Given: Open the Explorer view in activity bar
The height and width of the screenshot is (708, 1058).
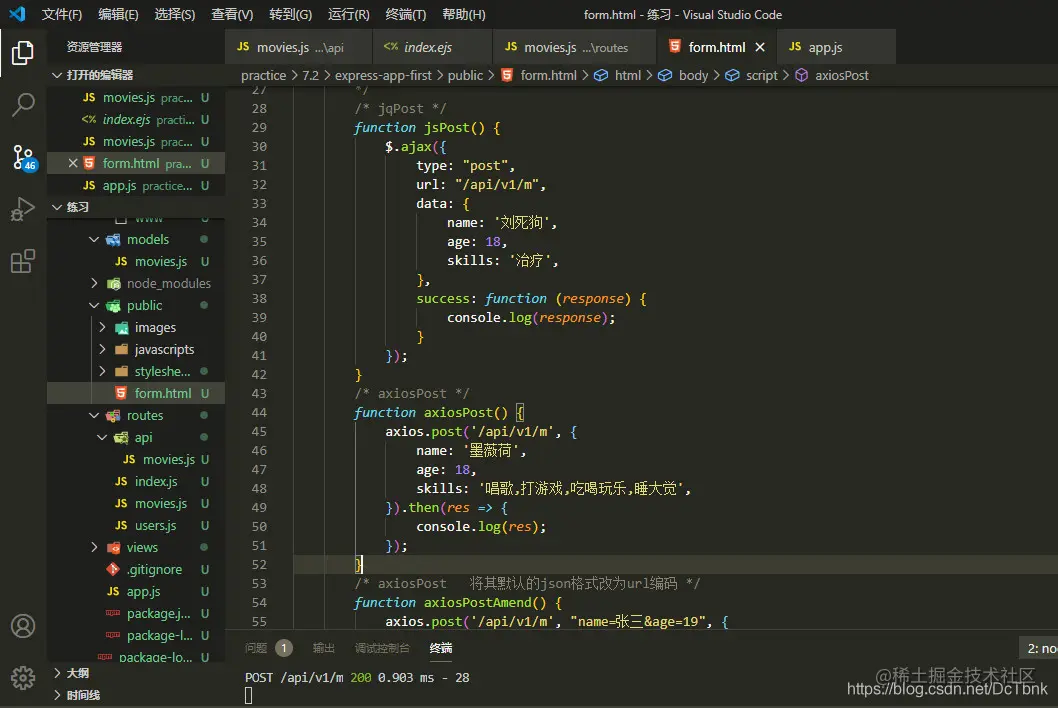Looking at the screenshot, I should point(22,53).
